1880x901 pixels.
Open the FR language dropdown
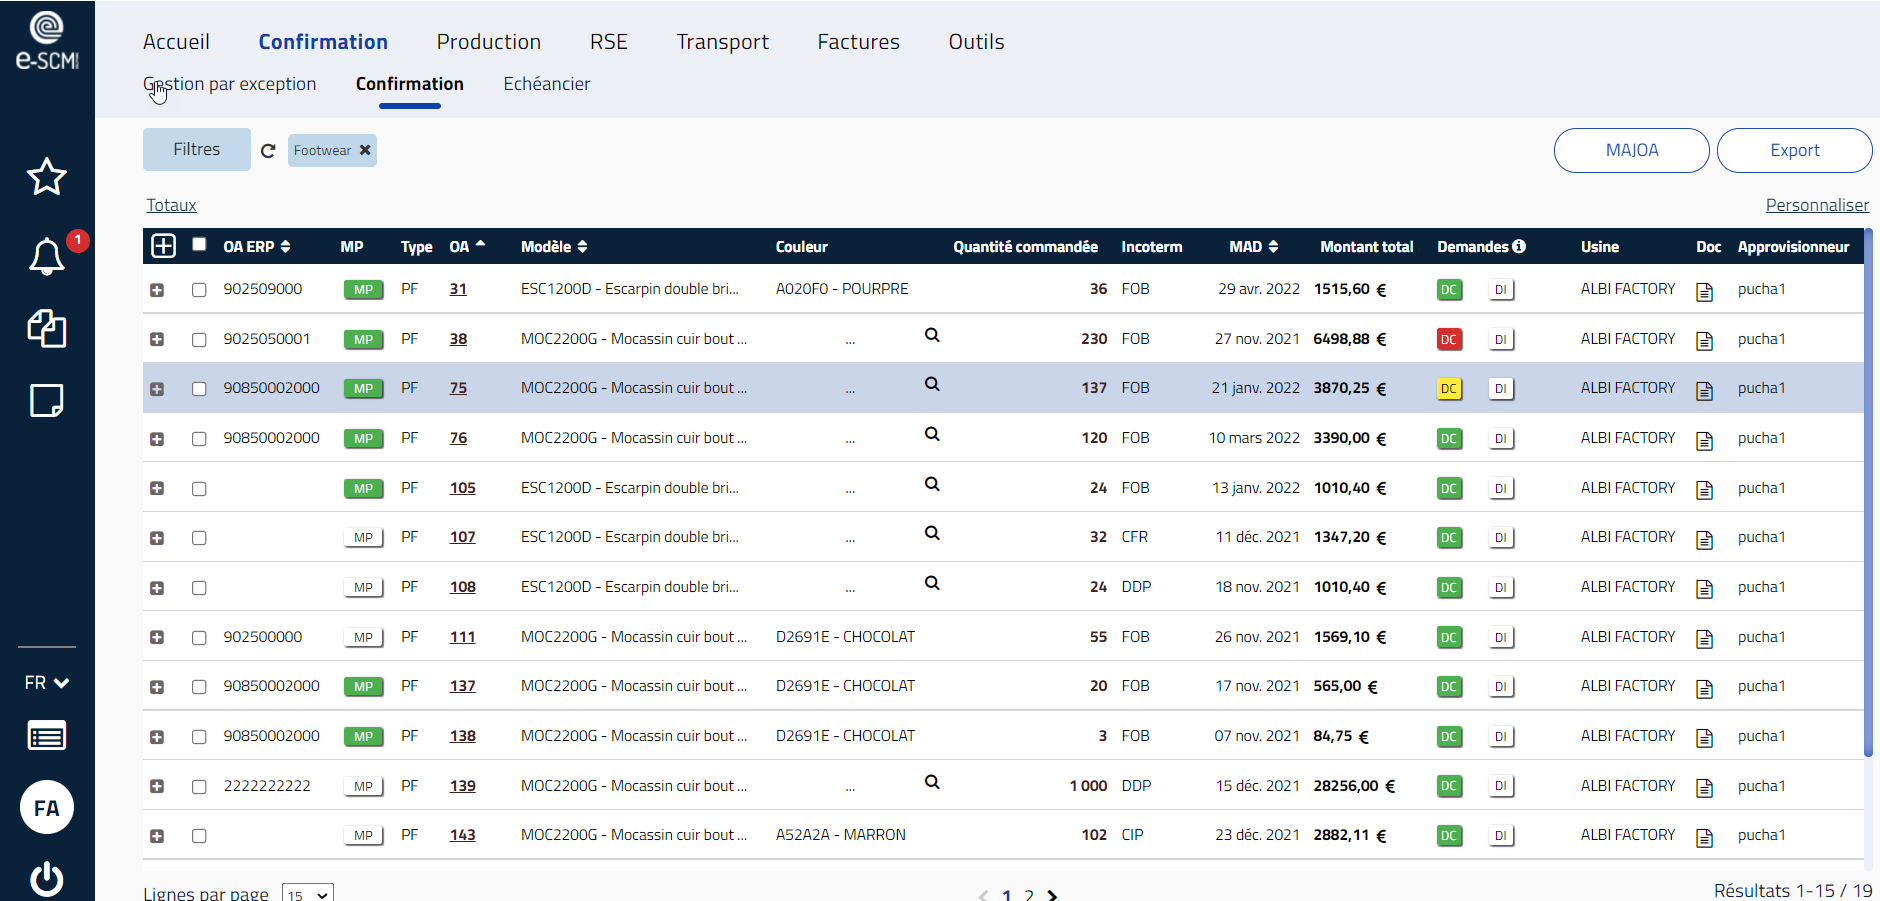point(46,682)
